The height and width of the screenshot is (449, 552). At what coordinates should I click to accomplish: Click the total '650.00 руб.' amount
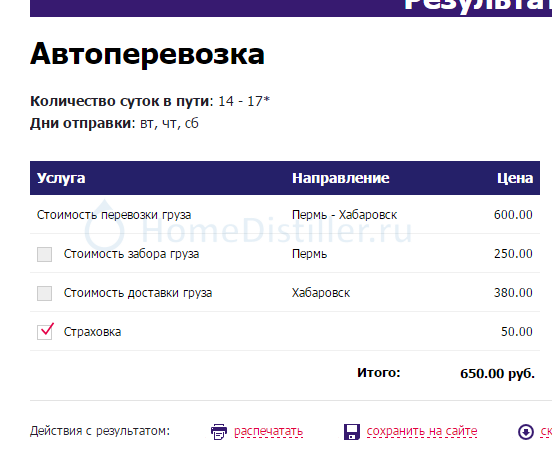(497, 373)
